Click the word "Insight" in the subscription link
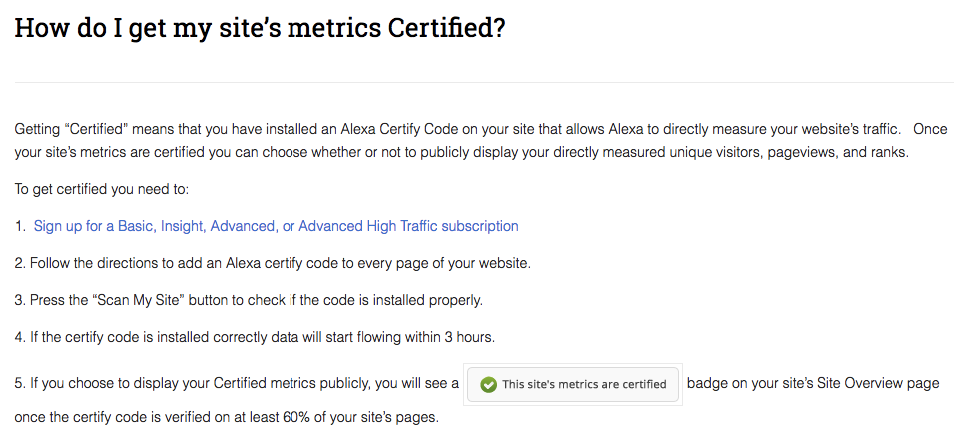This screenshot has width=955, height=438. pos(180,226)
